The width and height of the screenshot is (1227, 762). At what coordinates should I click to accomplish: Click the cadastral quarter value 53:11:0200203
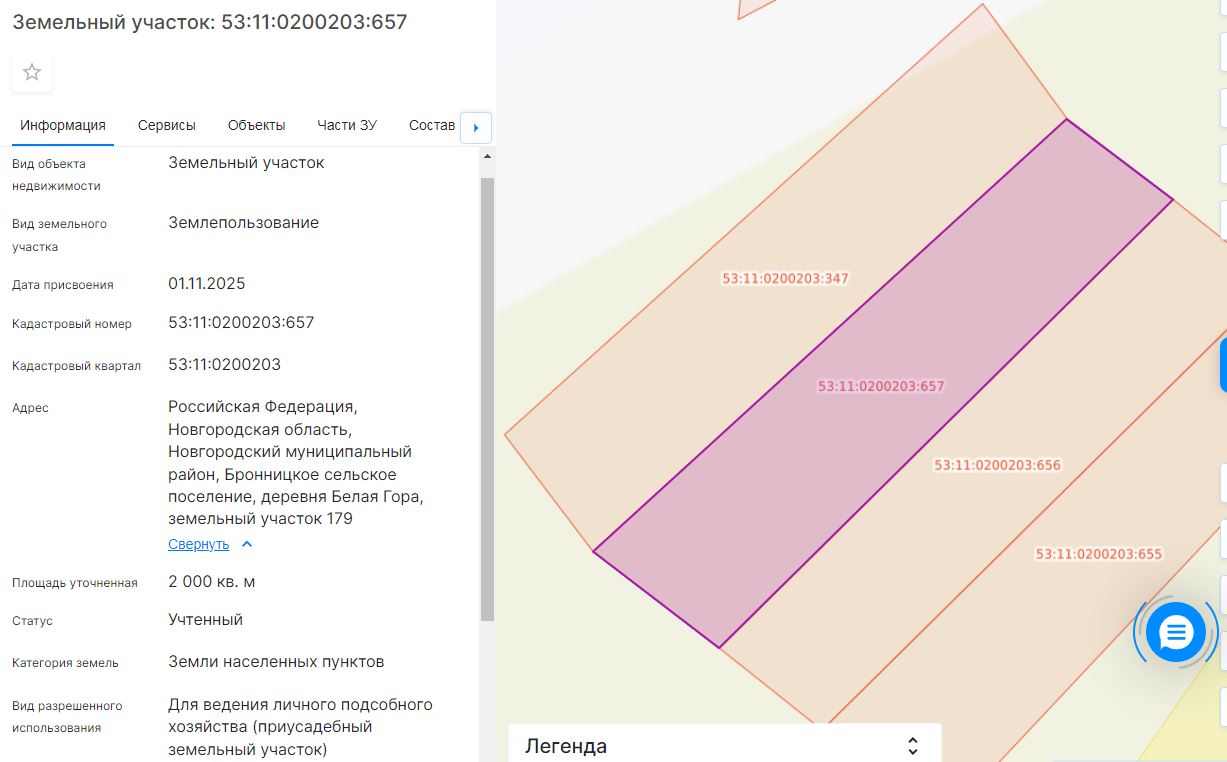[224, 365]
